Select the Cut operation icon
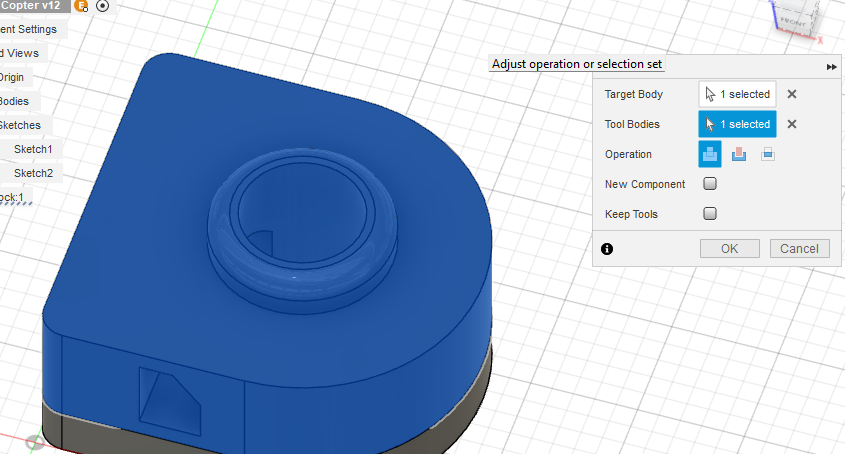The image size is (845, 454). [739, 155]
